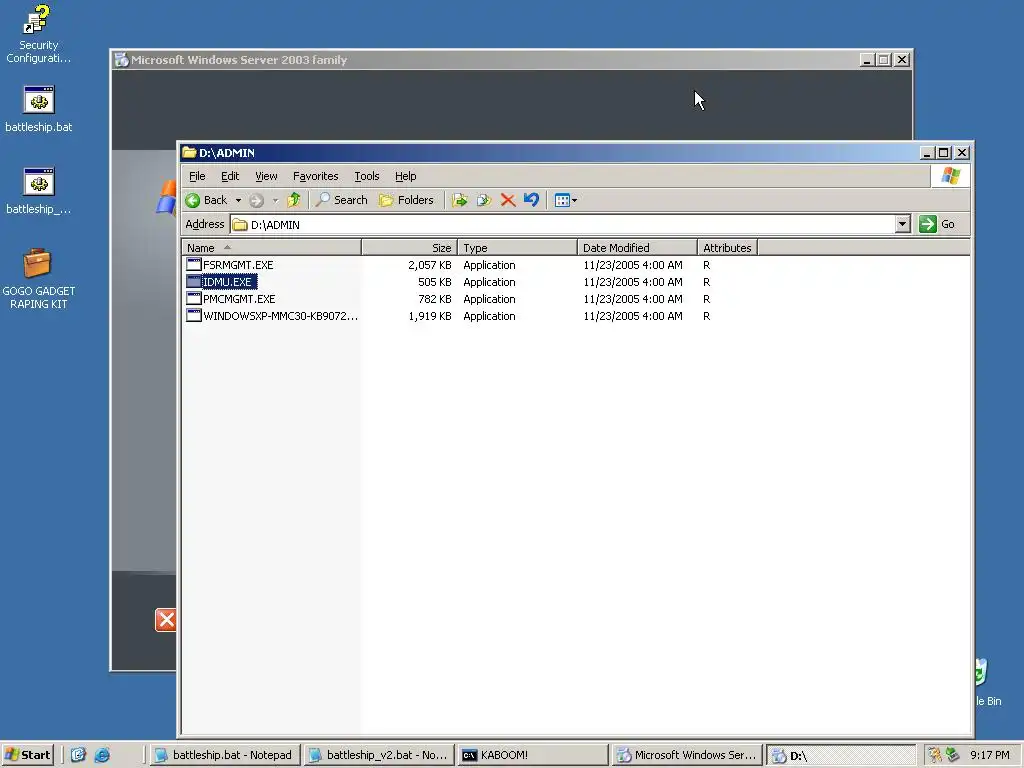This screenshot has height=768, width=1024.
Task: Click the red X icon in Windows Server window
Action: (x=166, y=620)
